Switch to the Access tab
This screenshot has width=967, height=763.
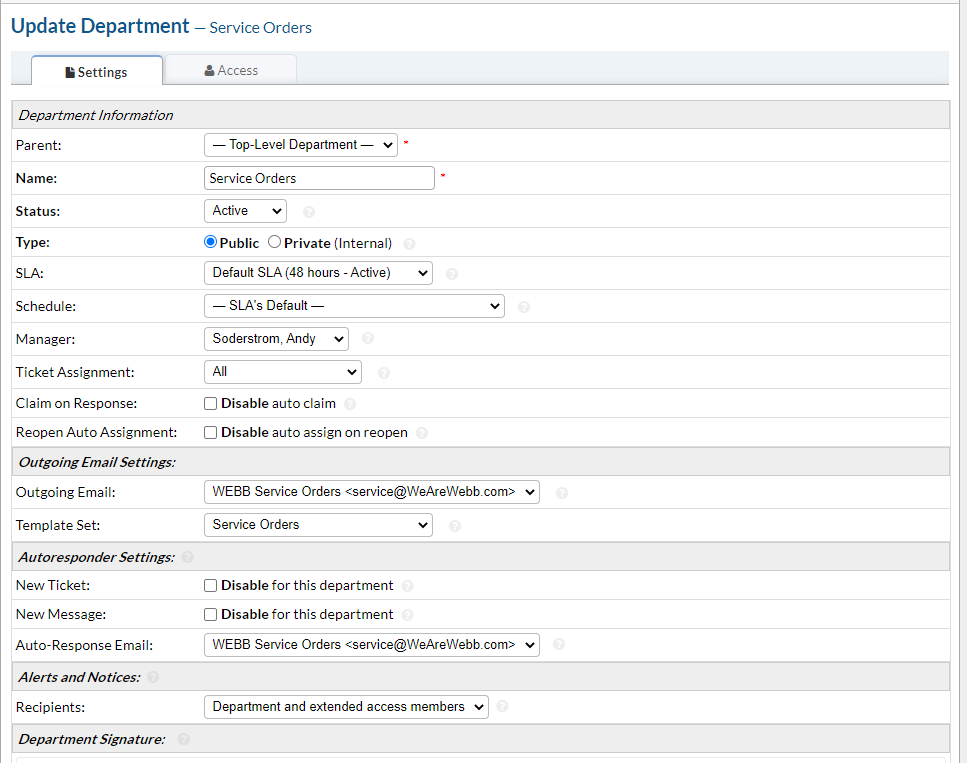coord(231,71)
